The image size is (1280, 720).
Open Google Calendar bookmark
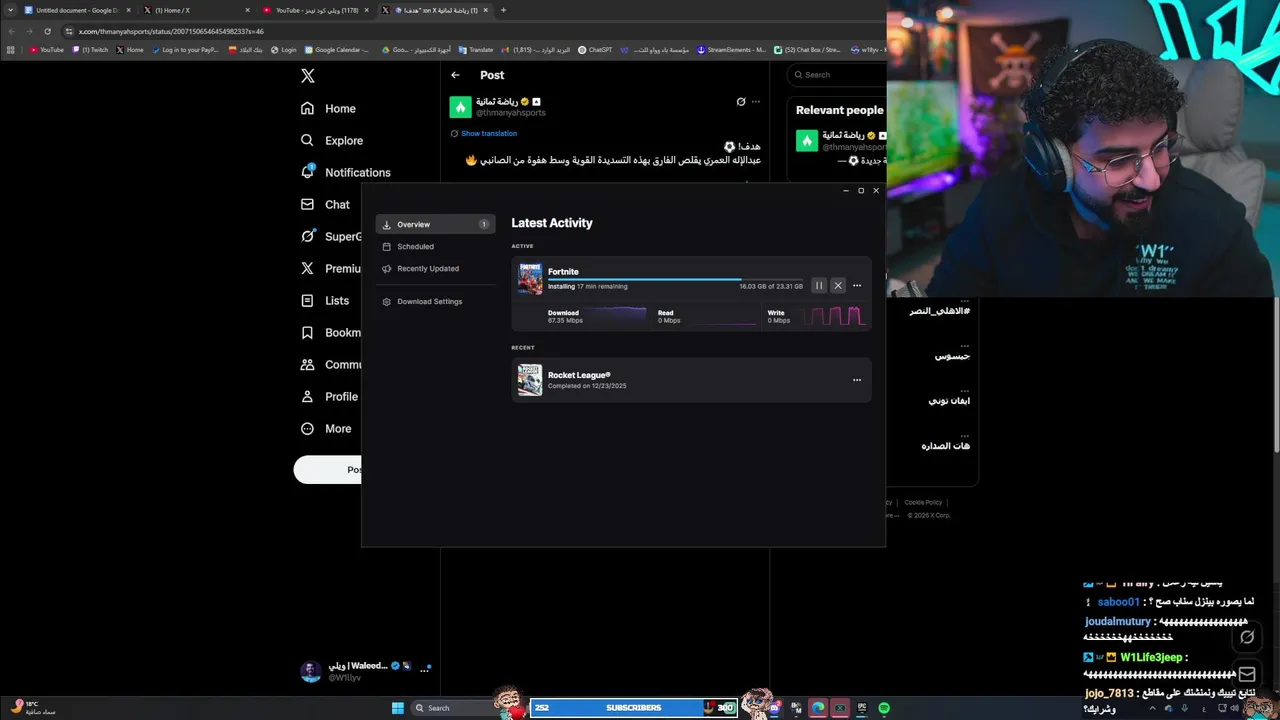pos(337,49)
